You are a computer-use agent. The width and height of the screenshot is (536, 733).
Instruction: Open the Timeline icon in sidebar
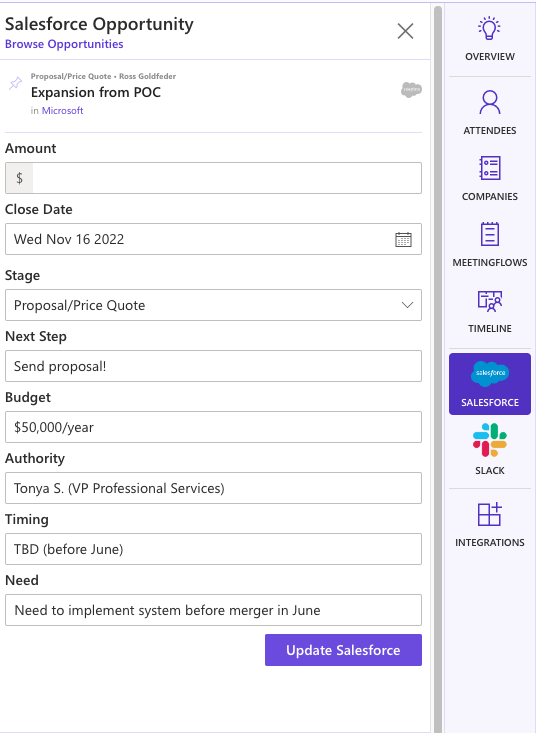click(x=490, y=301)
